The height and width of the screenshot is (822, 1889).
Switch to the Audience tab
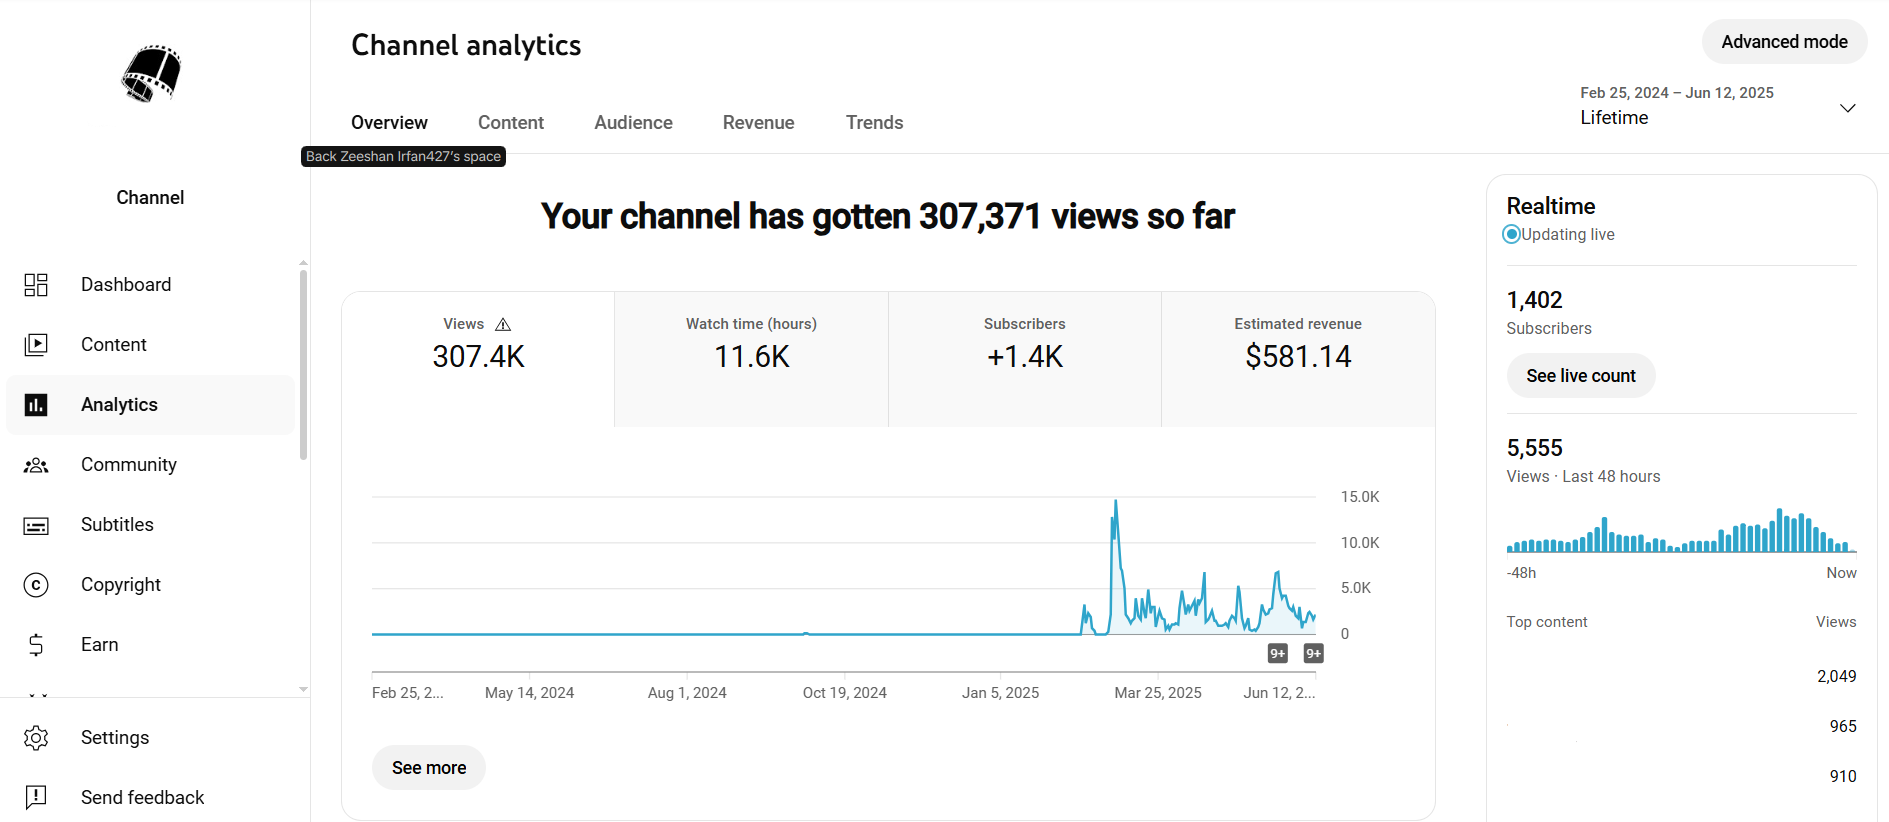tap(633, 123)
